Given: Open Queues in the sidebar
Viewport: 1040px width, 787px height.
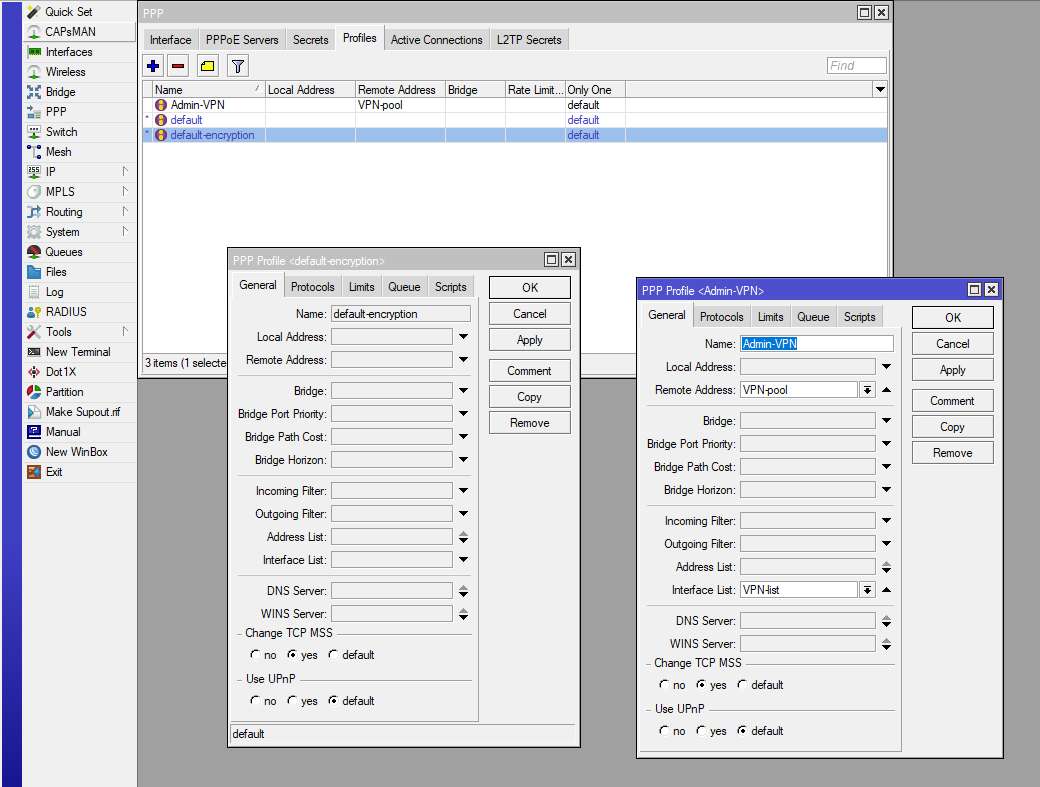Looking at the screenshot, I should tap(64, 252).
